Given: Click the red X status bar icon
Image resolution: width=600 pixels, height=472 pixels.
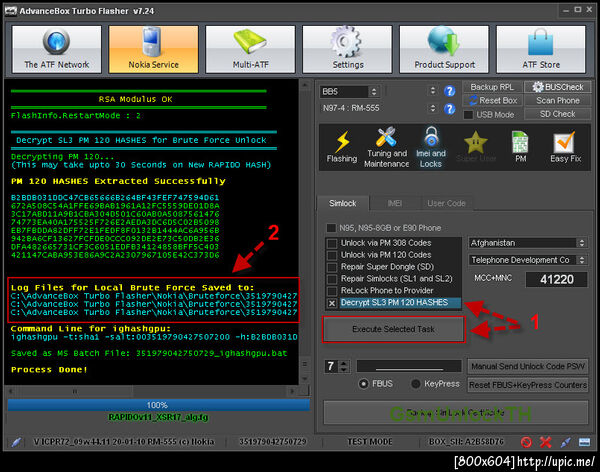Looking at the screenshot, I should click(545, 442).
